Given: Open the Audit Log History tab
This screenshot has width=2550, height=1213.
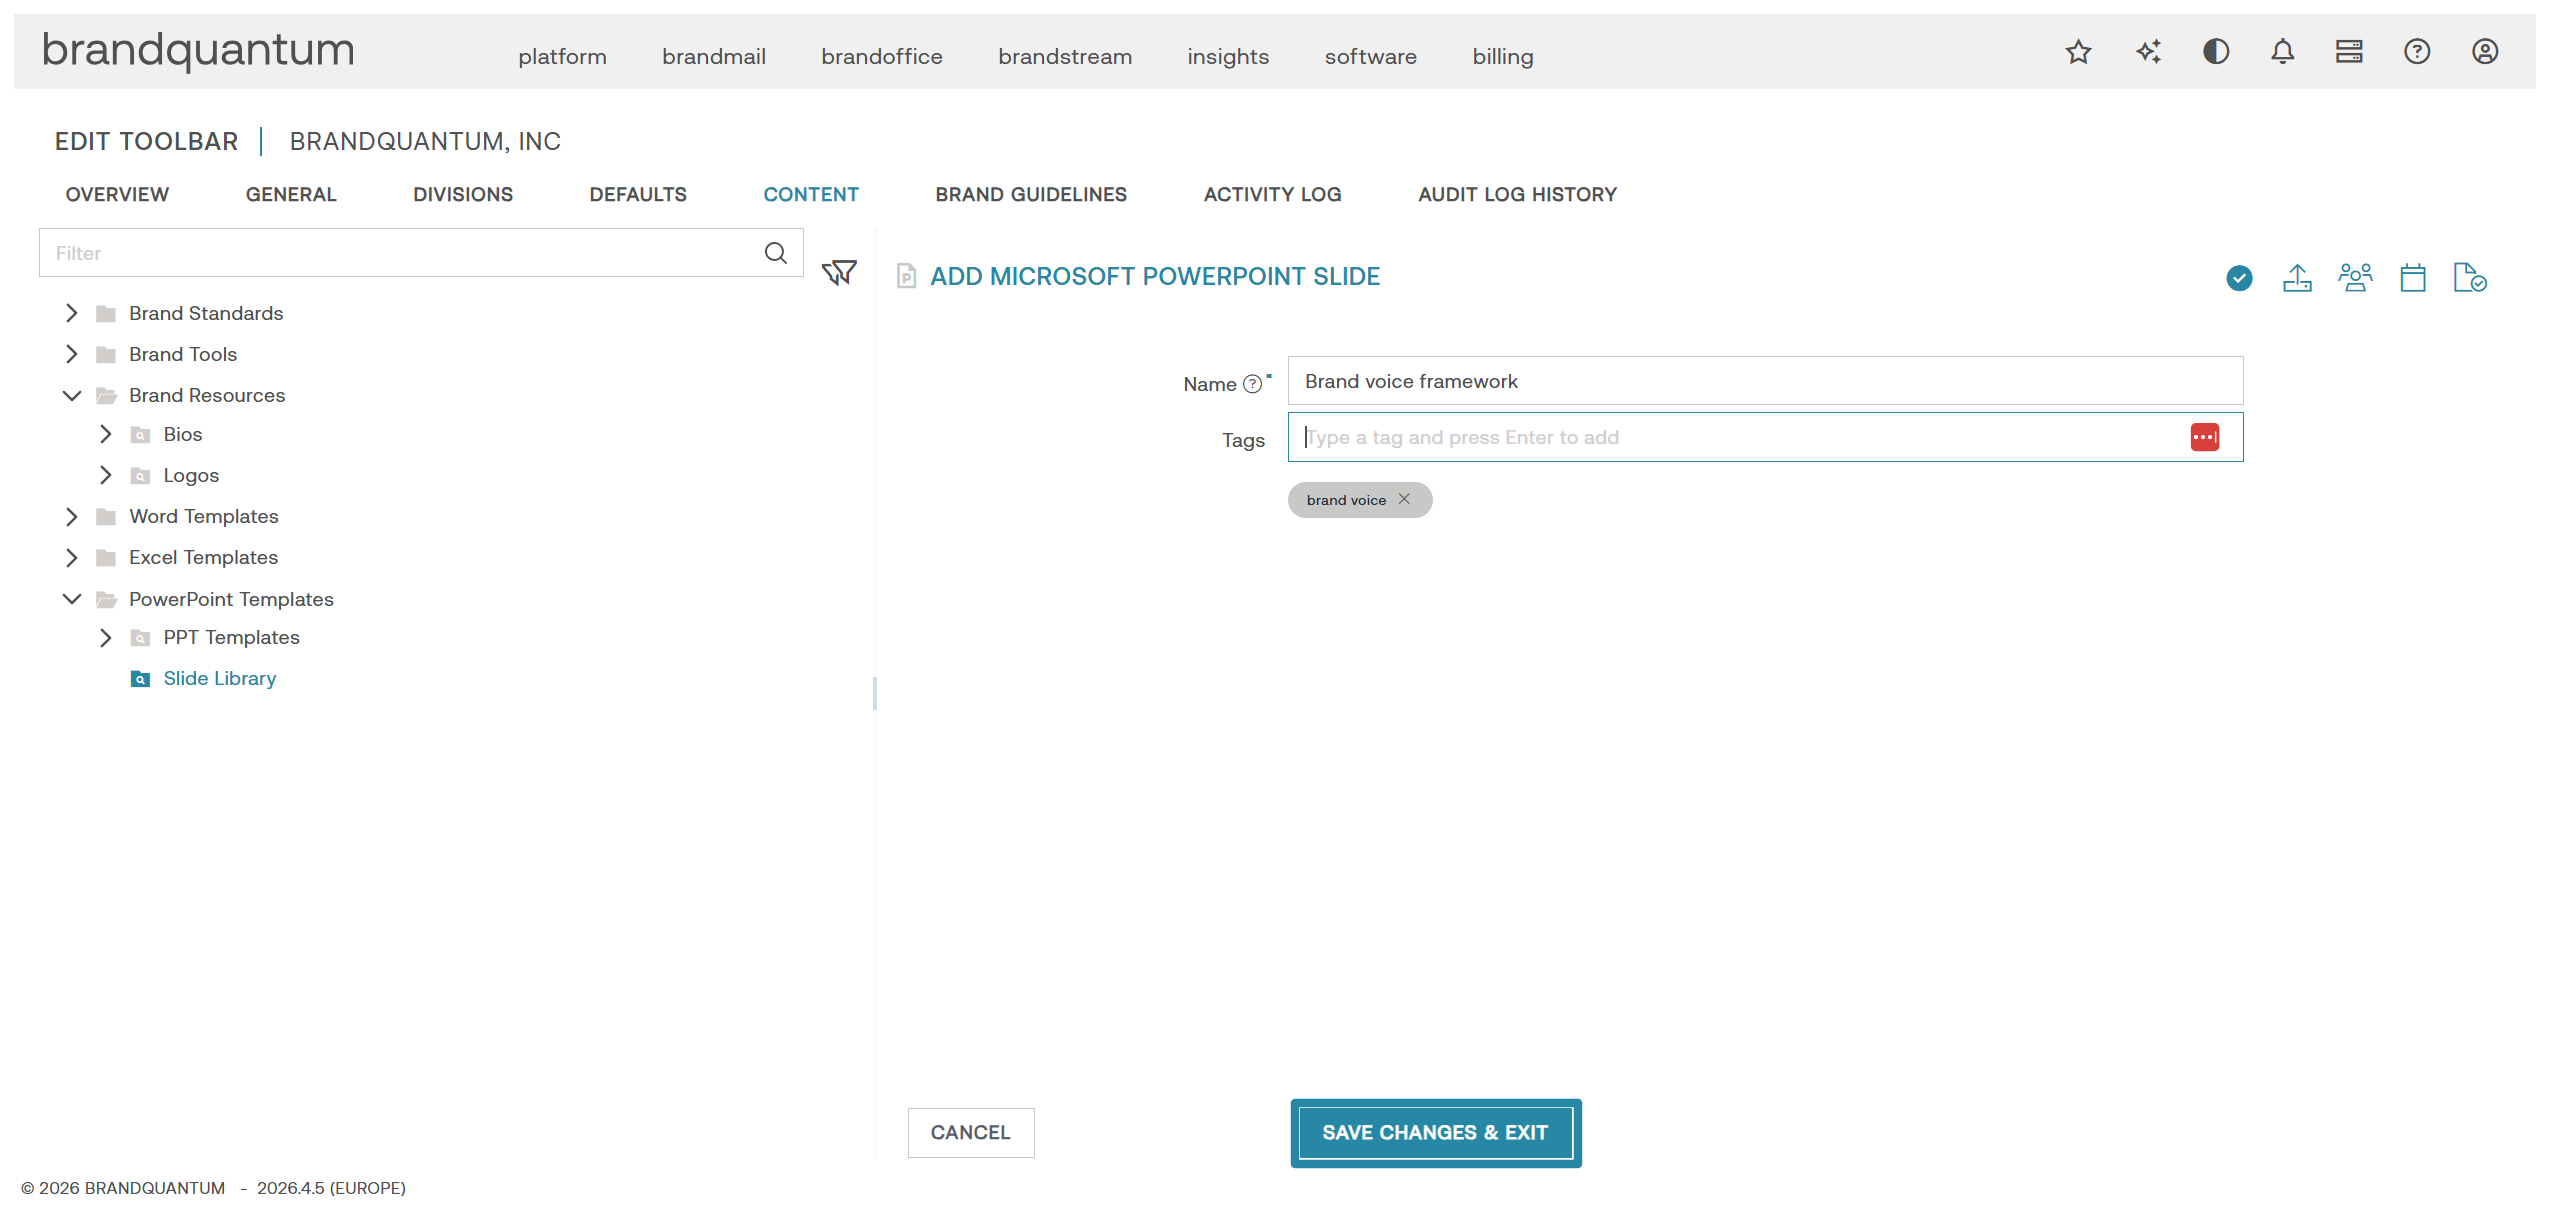Looking at the screenshot, I should coord(1517,194).
